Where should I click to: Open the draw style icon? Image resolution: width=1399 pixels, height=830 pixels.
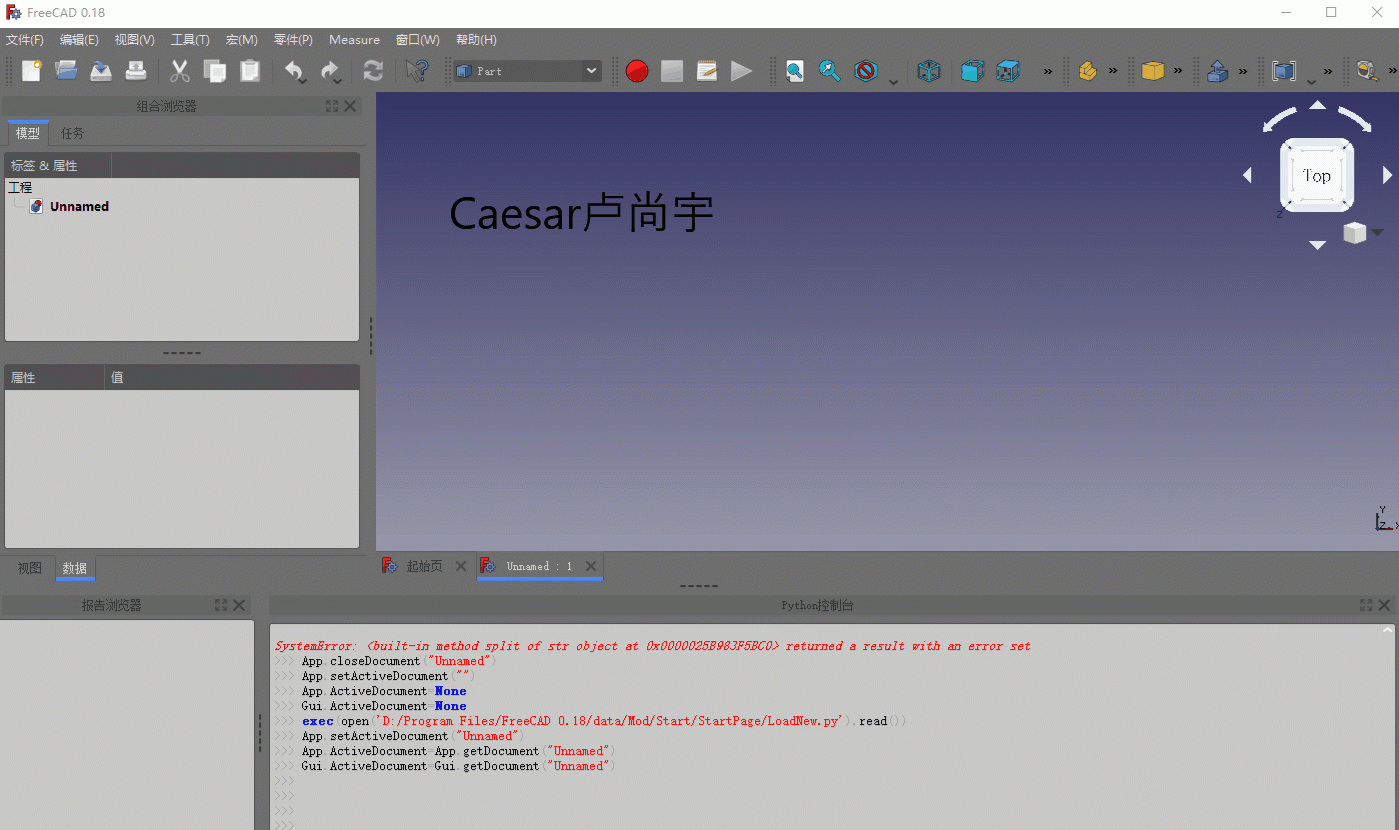866,71
